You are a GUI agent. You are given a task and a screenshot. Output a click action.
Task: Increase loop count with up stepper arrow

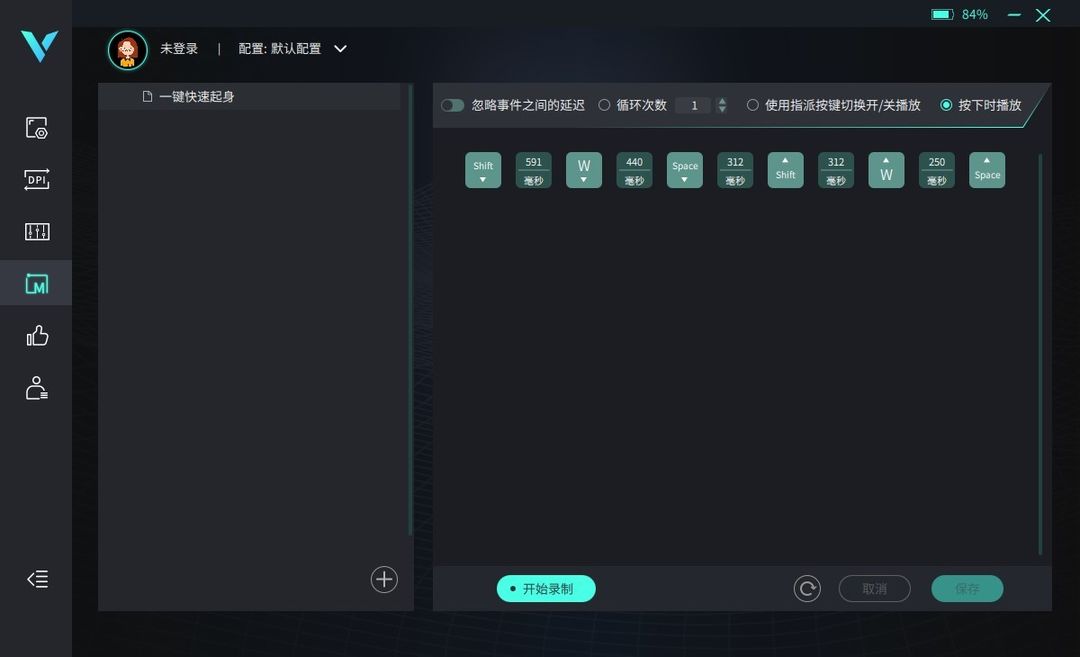(x=722, y=101)
